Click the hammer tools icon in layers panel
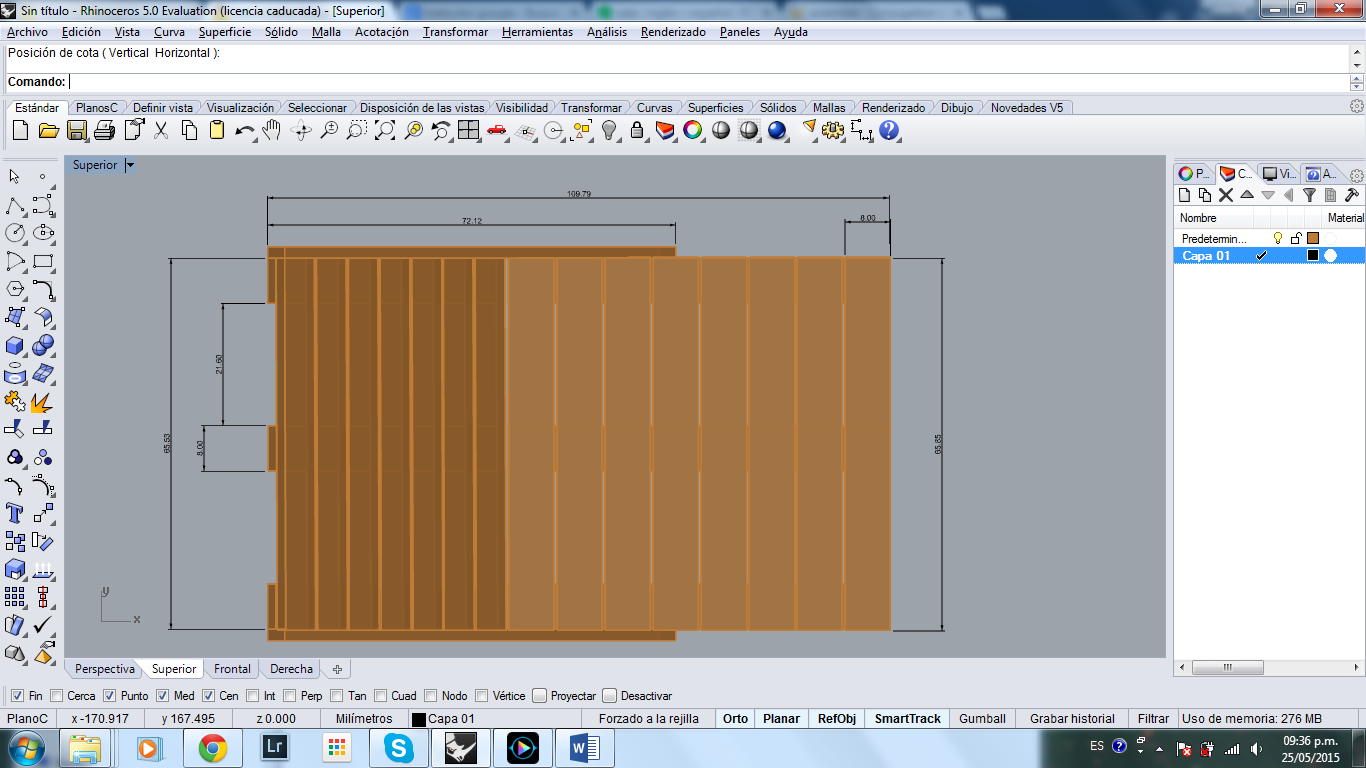The width and height of the screenshot is (1366, 768). coord(1351,195)
